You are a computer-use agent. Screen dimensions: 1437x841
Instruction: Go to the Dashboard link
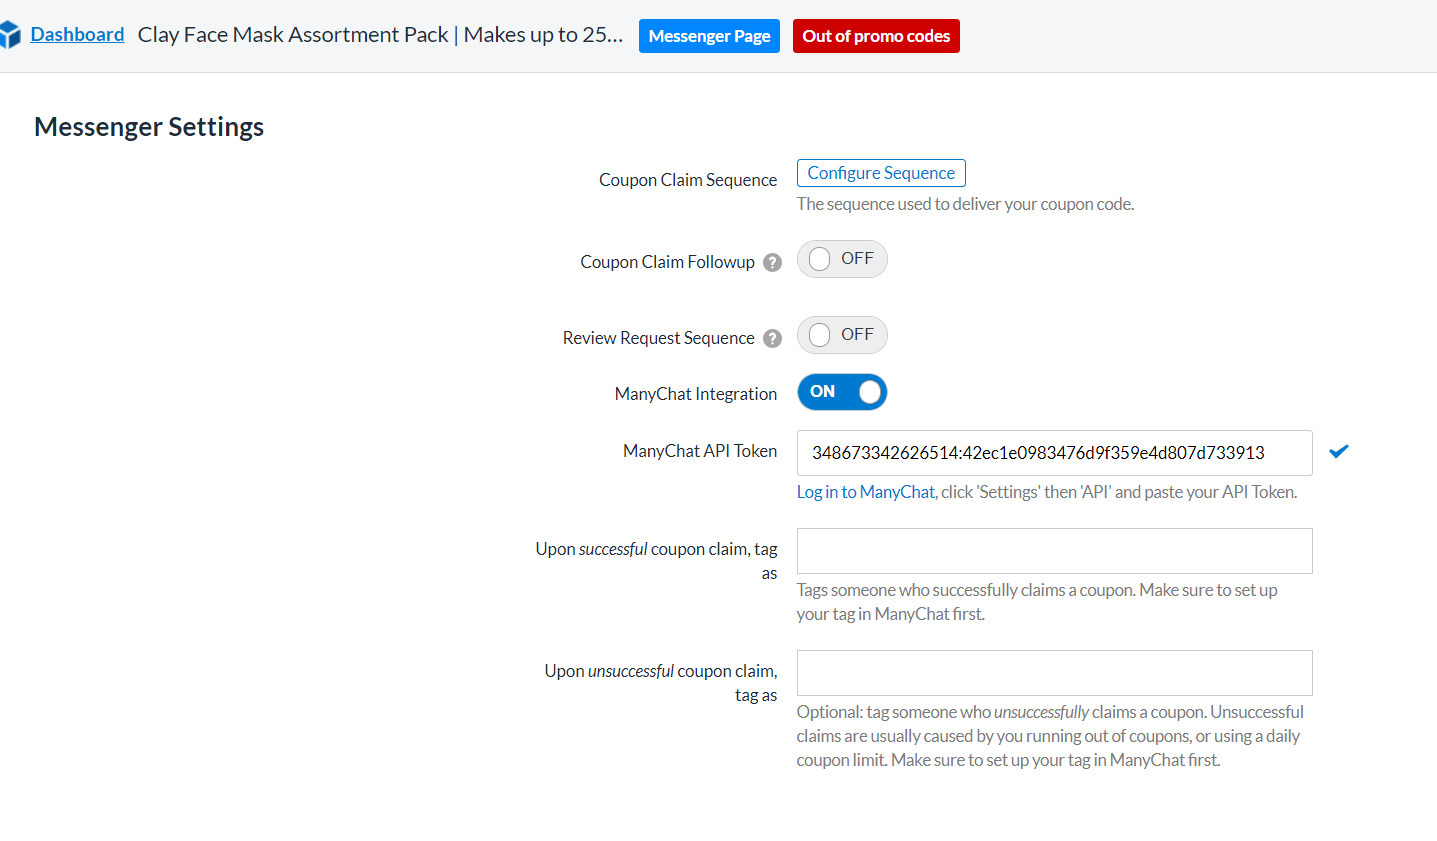point(77,35)
